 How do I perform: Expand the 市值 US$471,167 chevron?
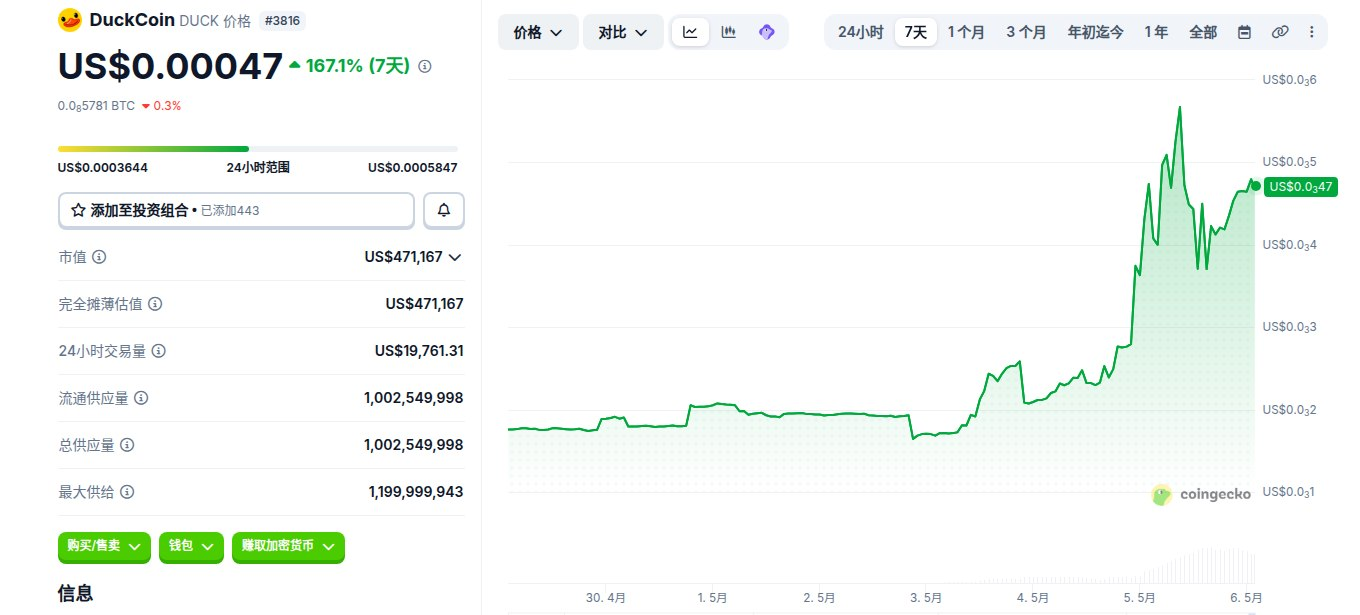[x=455, y=257]
